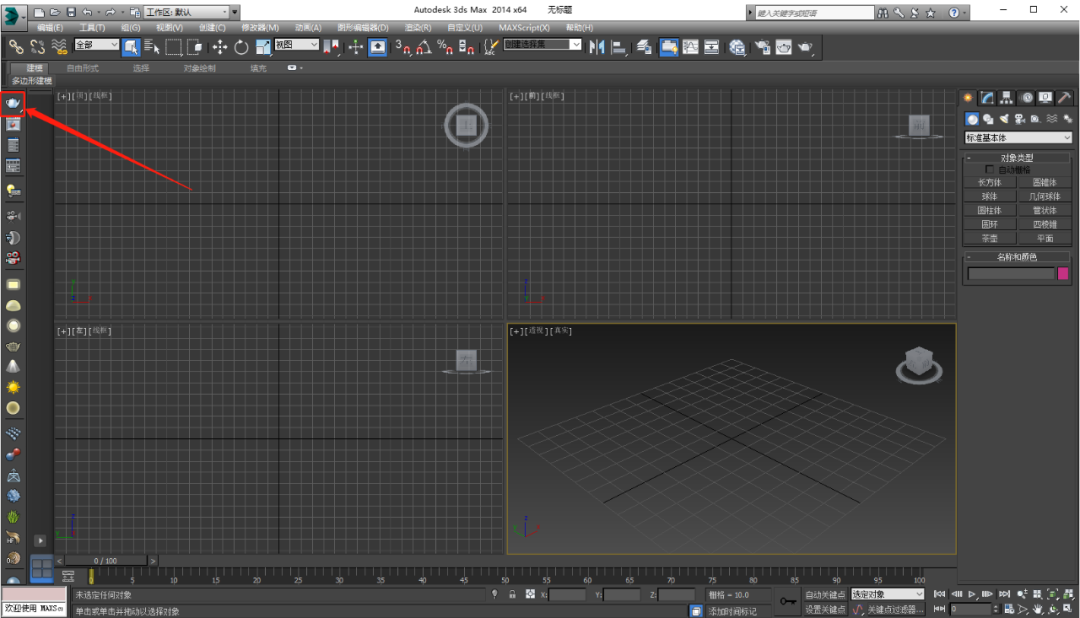Screen dimensions: 1080x618
Task: Create a 长方体 box primitive
Action: click(990, 183)
